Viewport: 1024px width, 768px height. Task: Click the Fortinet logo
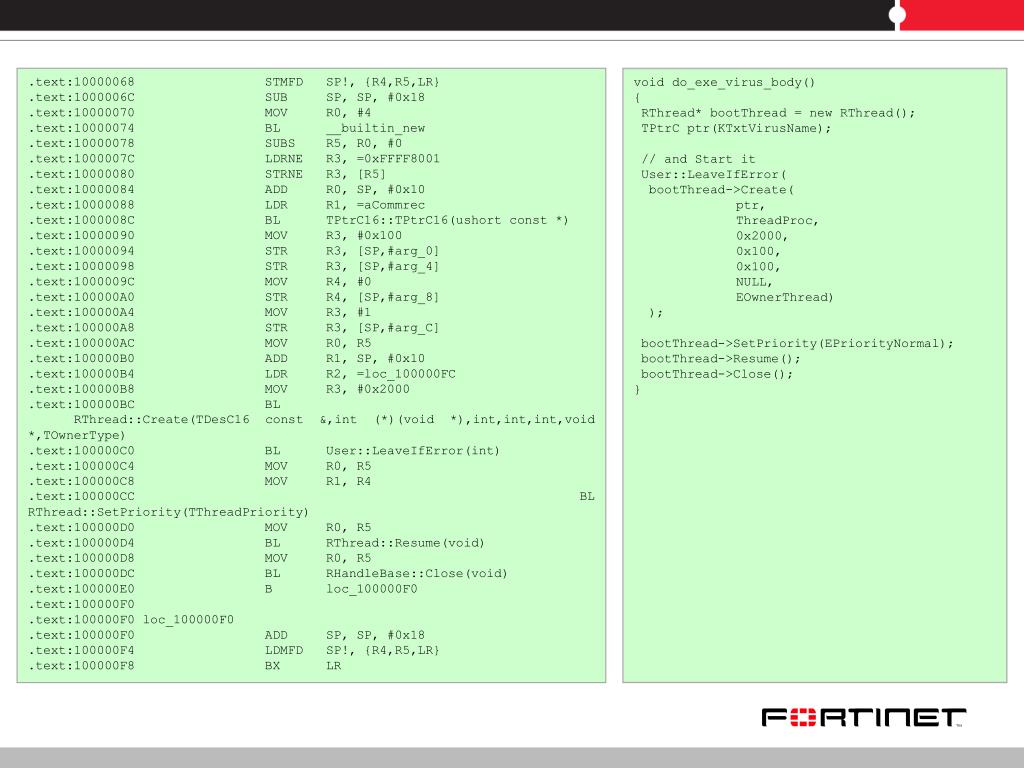click(864, 717)
